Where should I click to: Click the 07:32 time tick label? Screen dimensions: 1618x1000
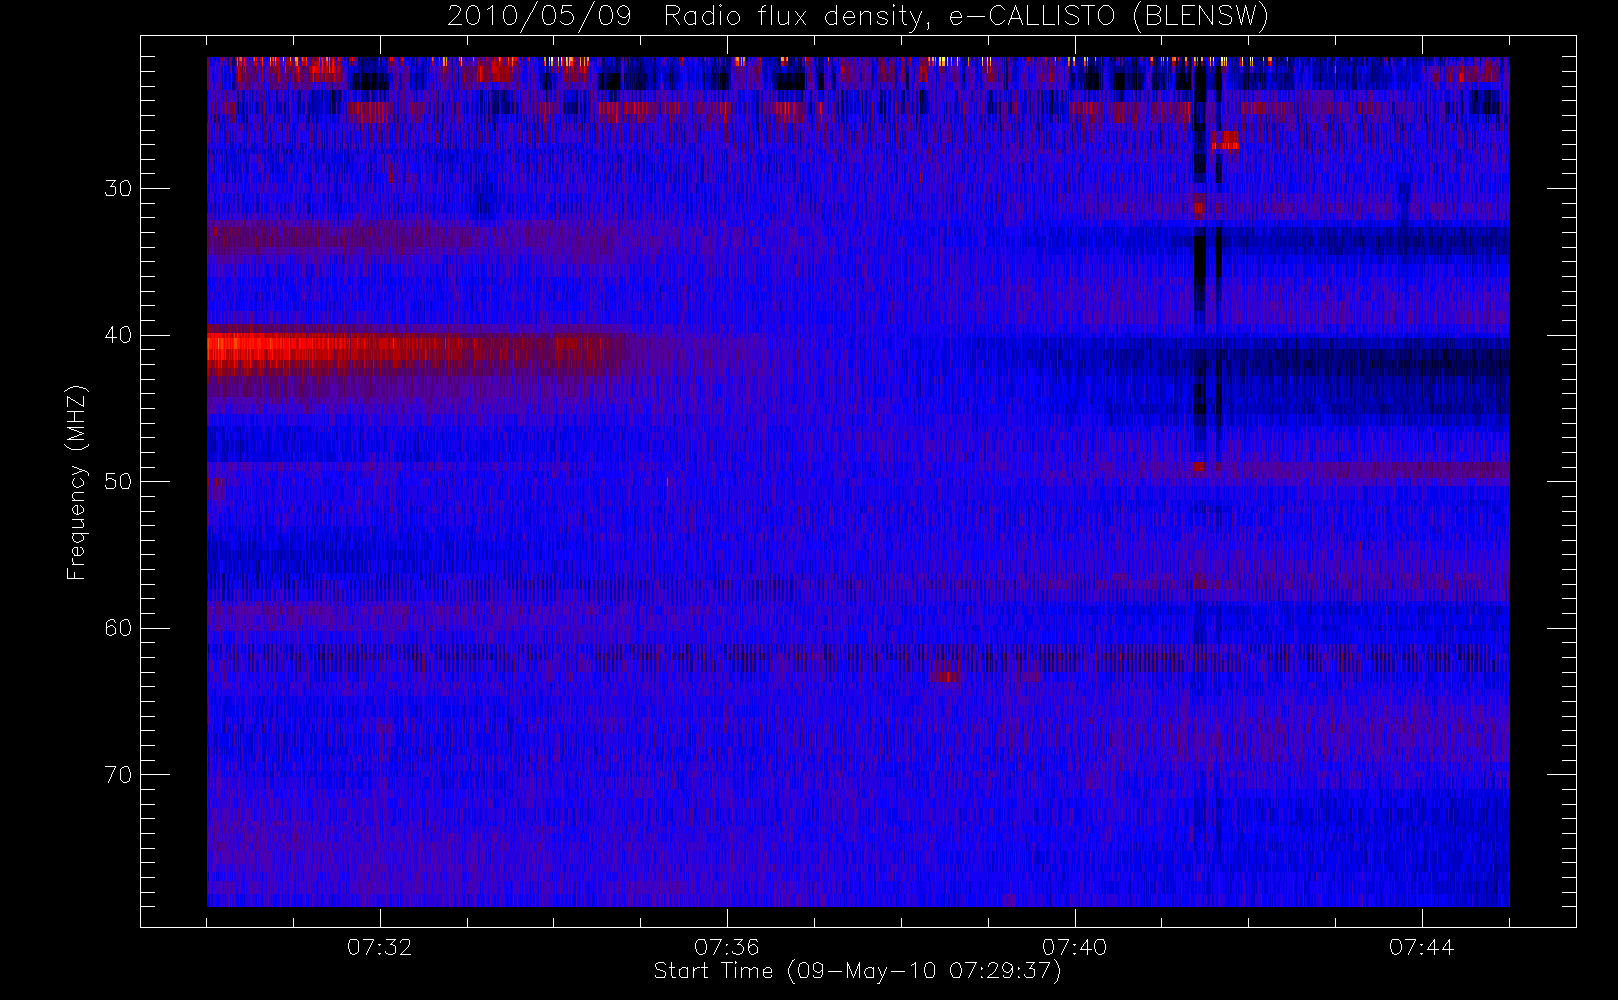[x=379, y=946]
